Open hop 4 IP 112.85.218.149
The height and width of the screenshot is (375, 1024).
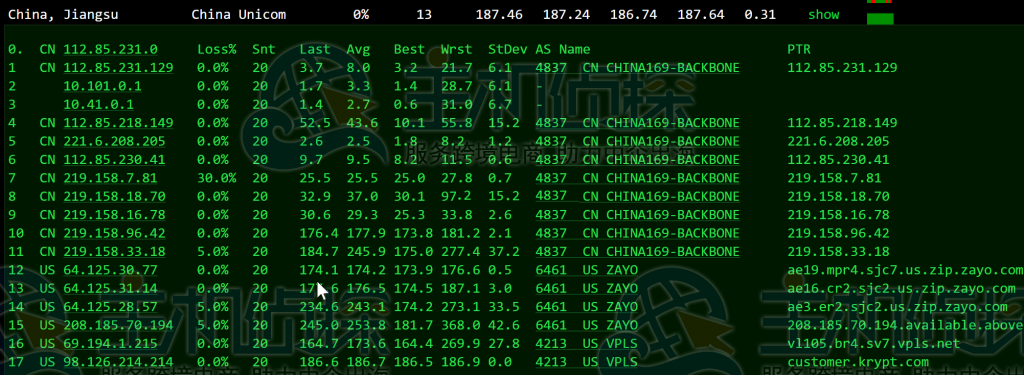pos(118,123)
